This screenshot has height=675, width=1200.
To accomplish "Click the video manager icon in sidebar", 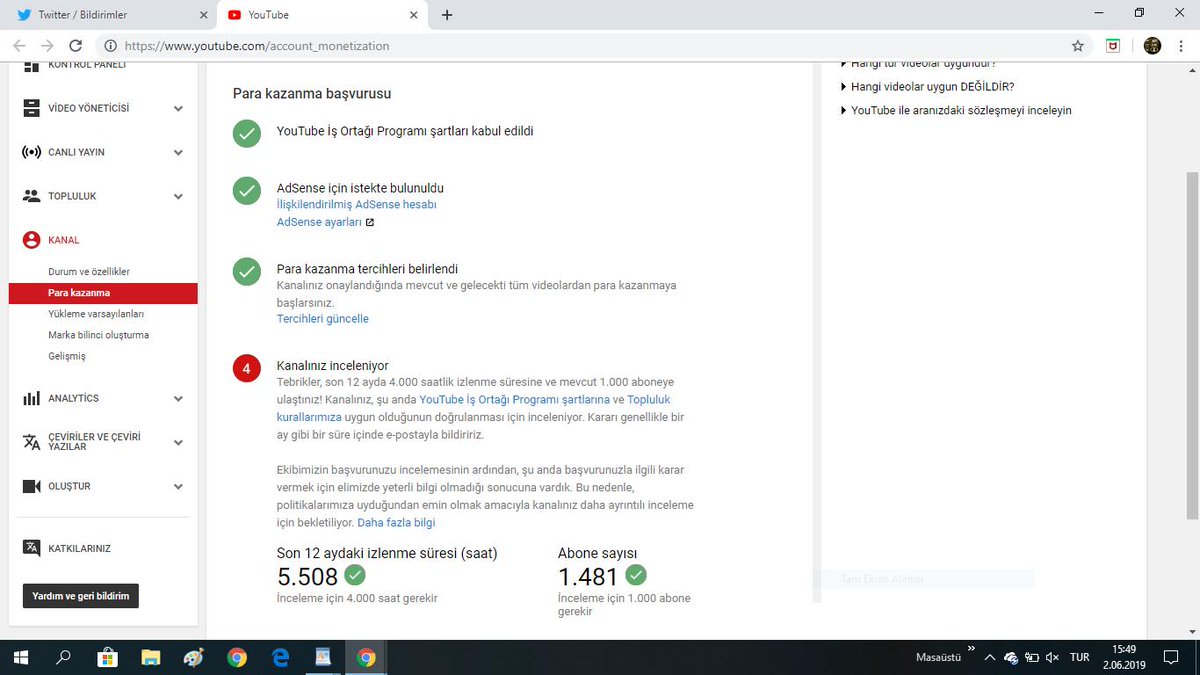I will click(31, 108).
